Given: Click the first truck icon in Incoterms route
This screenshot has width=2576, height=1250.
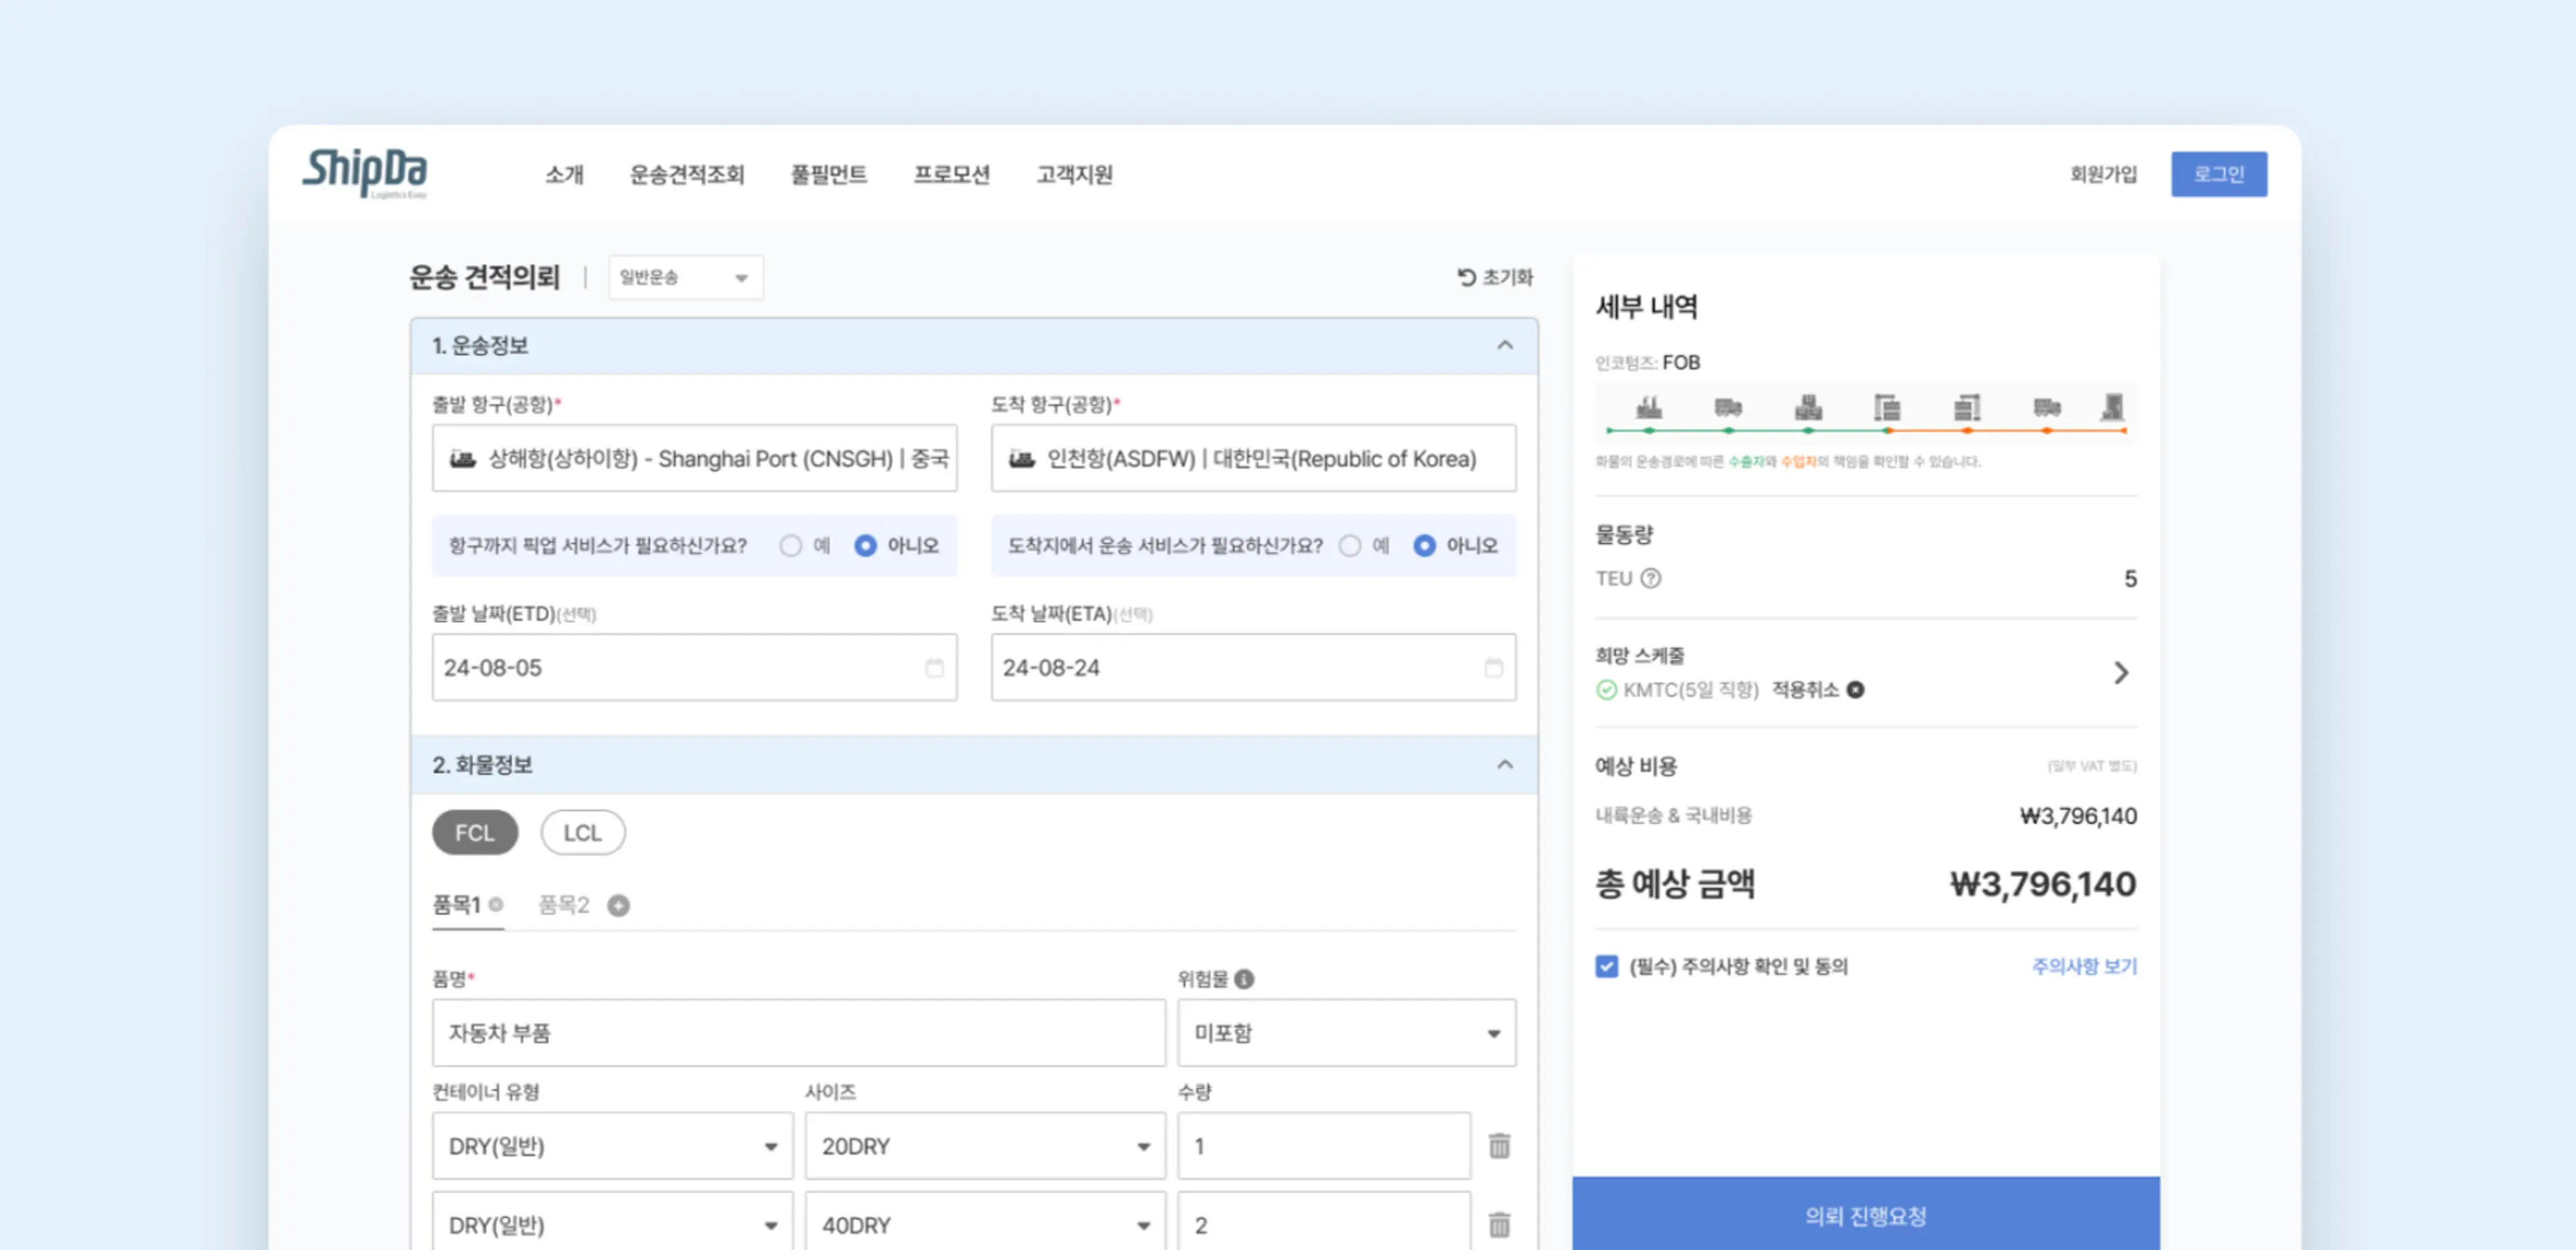Looking at the screenshot, I should click(1728, 407).
